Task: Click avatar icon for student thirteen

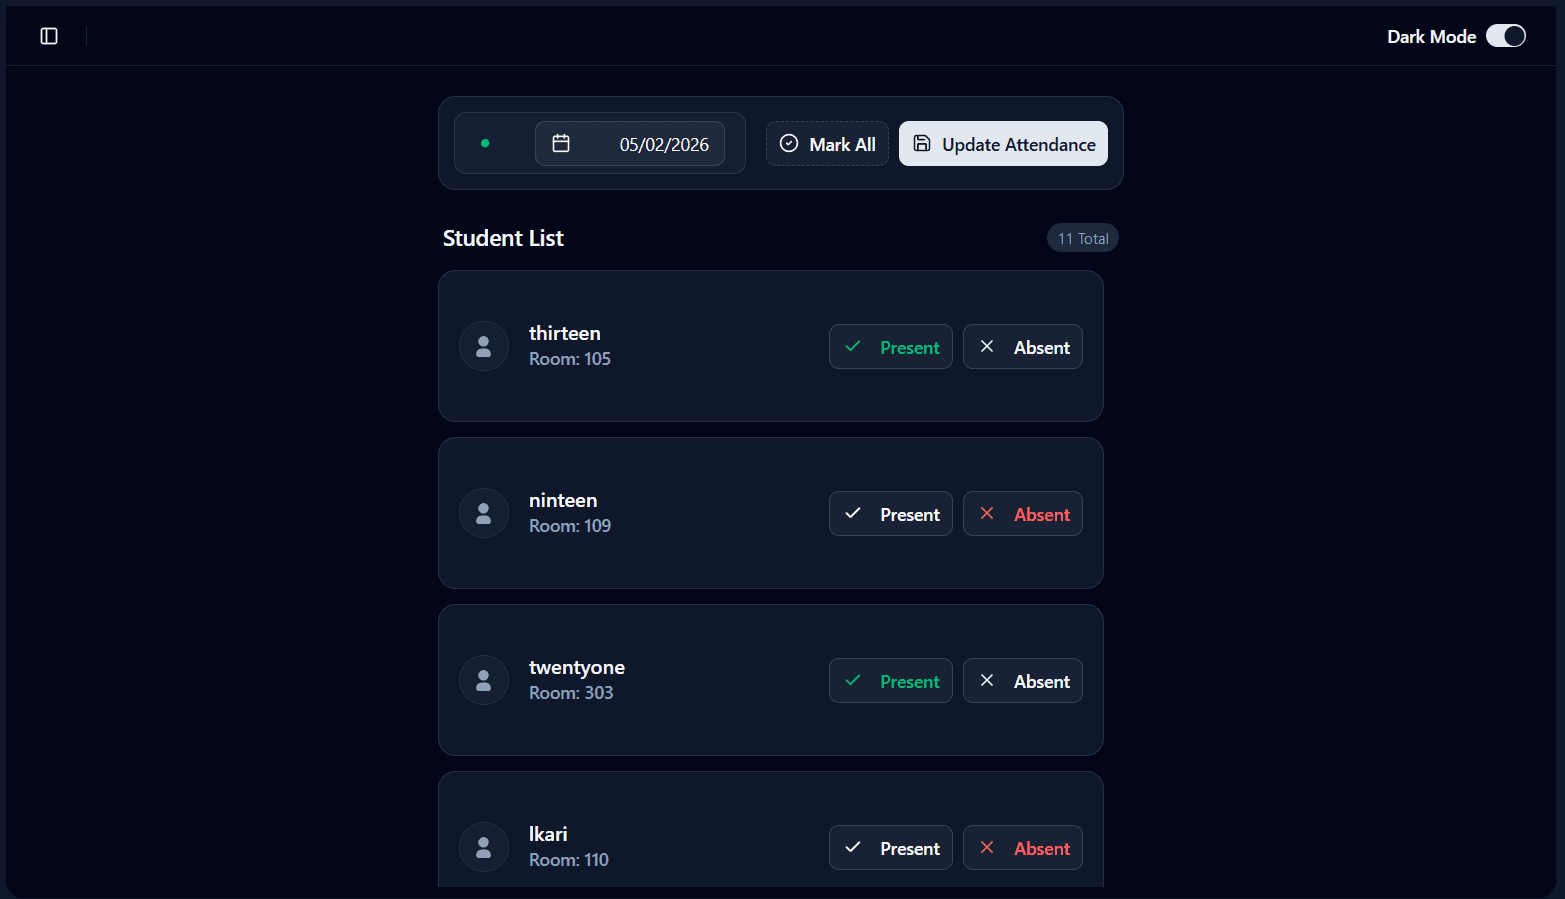Action: [x=484, y=346]
